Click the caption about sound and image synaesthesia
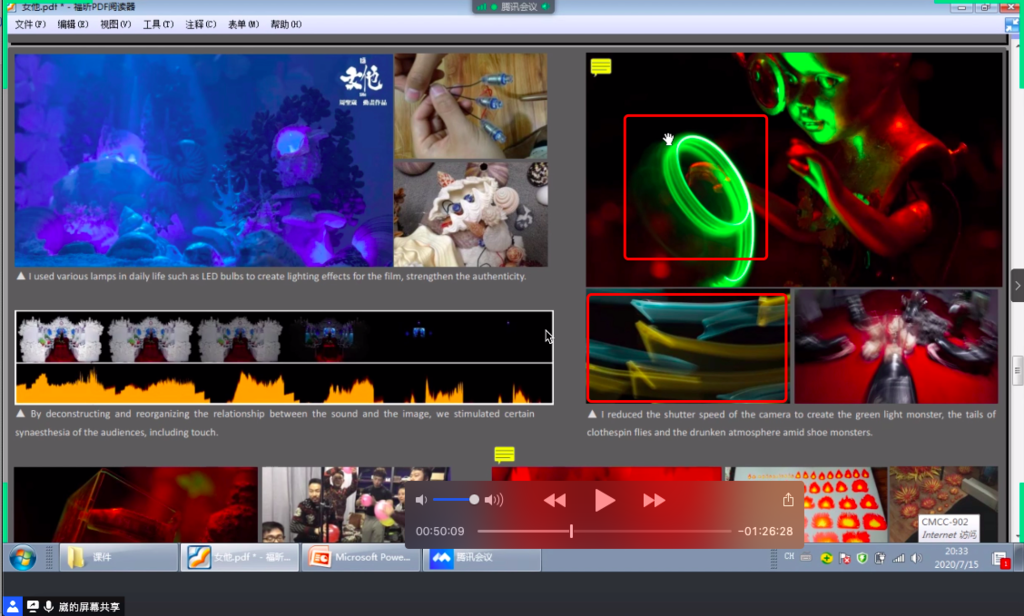This screenshot has height=616, width=1024. [275, 423]
